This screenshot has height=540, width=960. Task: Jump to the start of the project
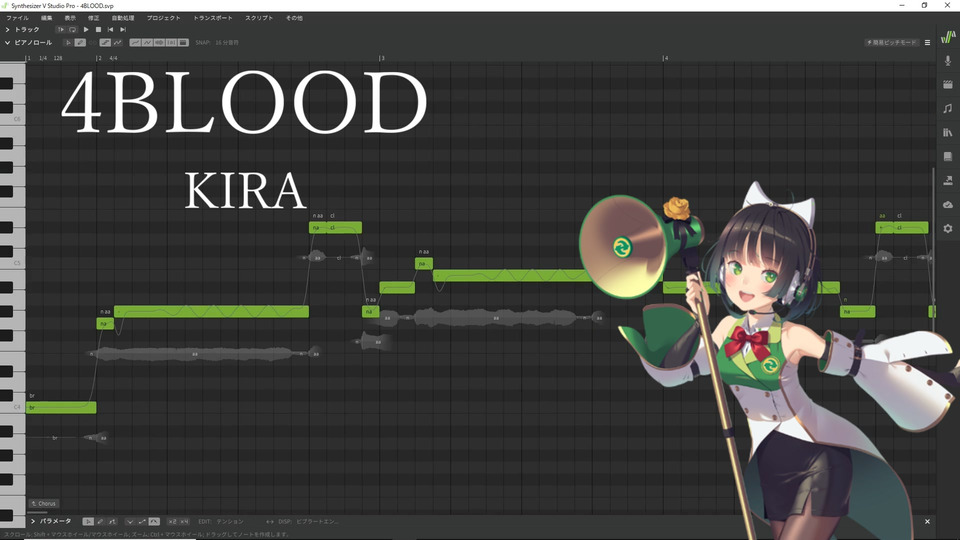111,29
